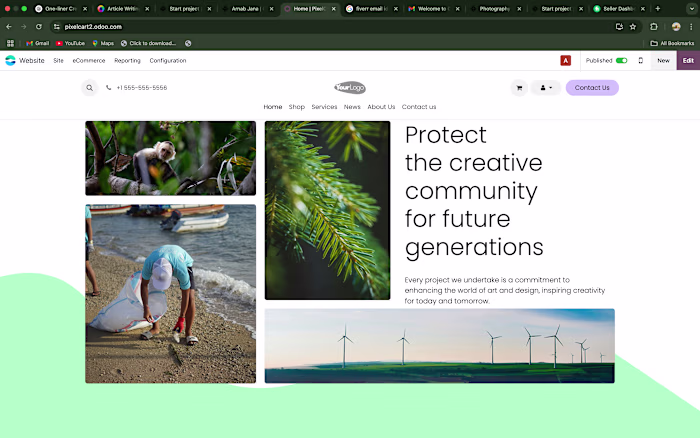The width and height of the screenshot is (700, 438).
Task: Open the 'Click to download...' bookmark
Action: point(149,43)
